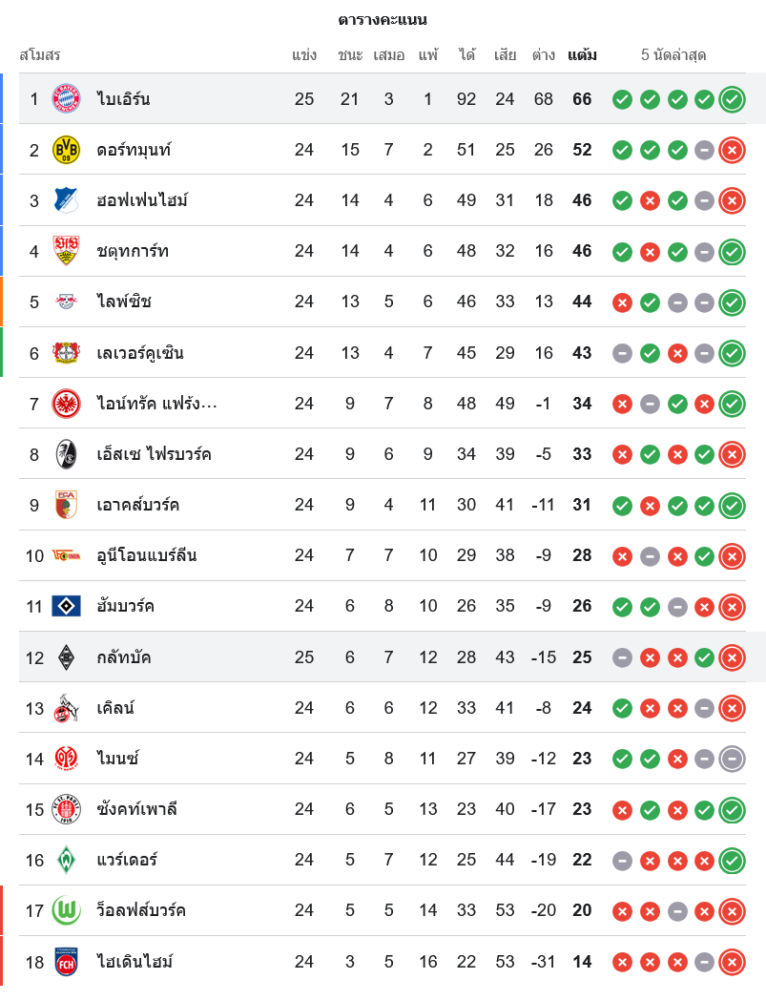Click the Wolfsburg green W logo
Screen dimensions: 766x1000
click(66, 910)
